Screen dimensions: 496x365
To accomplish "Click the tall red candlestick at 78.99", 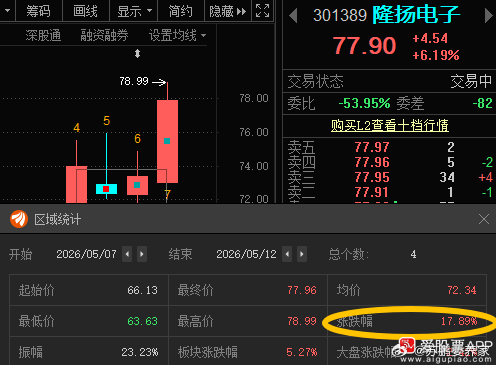I will point(167,141).
